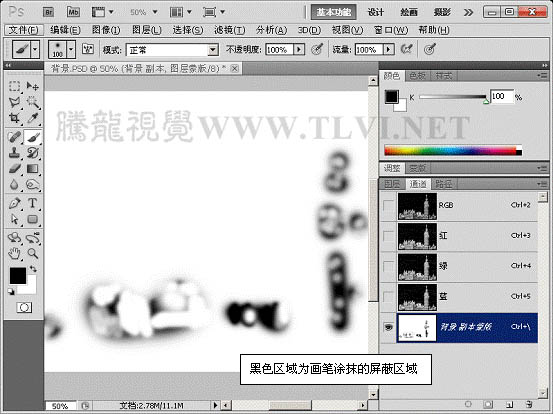The image size is (553, 414).
Task: Open the 滤镜(T) menu
Action: click(230, 30)
